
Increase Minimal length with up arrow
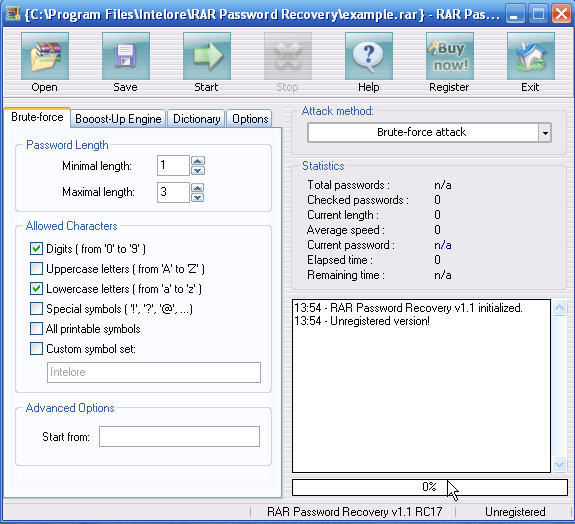click(198, 161)
